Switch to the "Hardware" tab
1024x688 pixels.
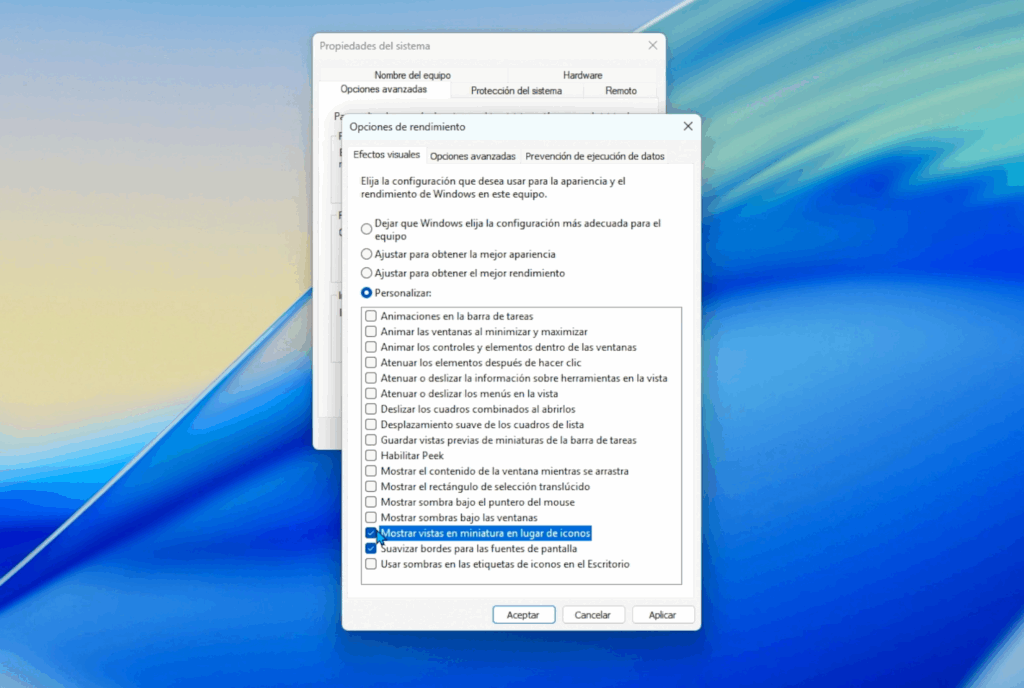[582, 74]
